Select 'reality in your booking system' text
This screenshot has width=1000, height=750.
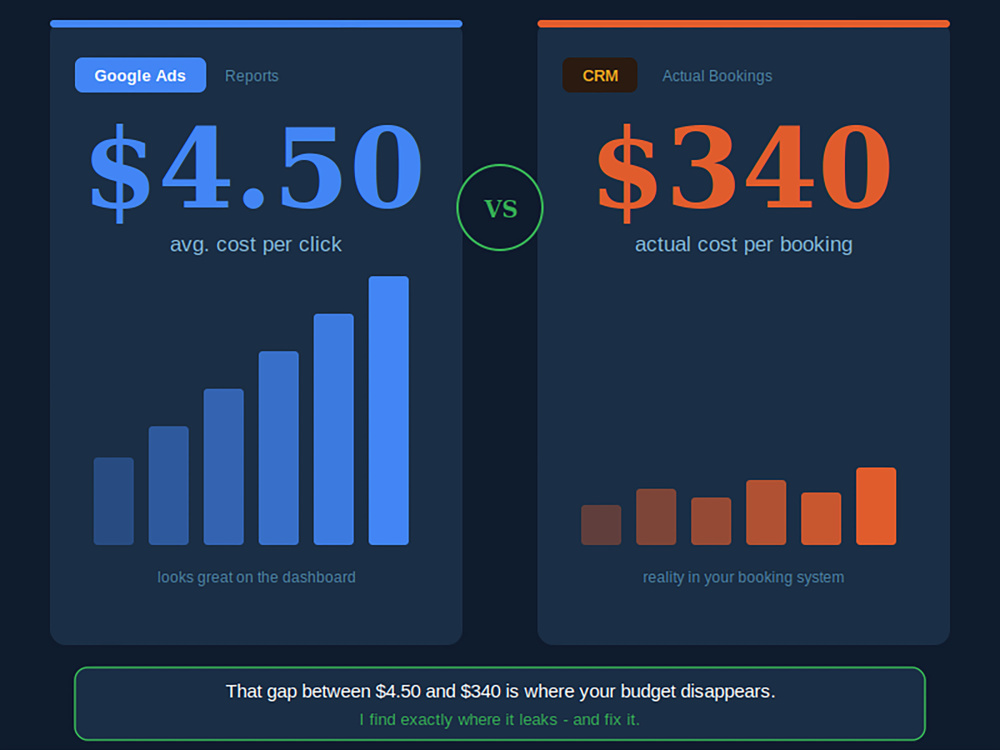(744, 577)
